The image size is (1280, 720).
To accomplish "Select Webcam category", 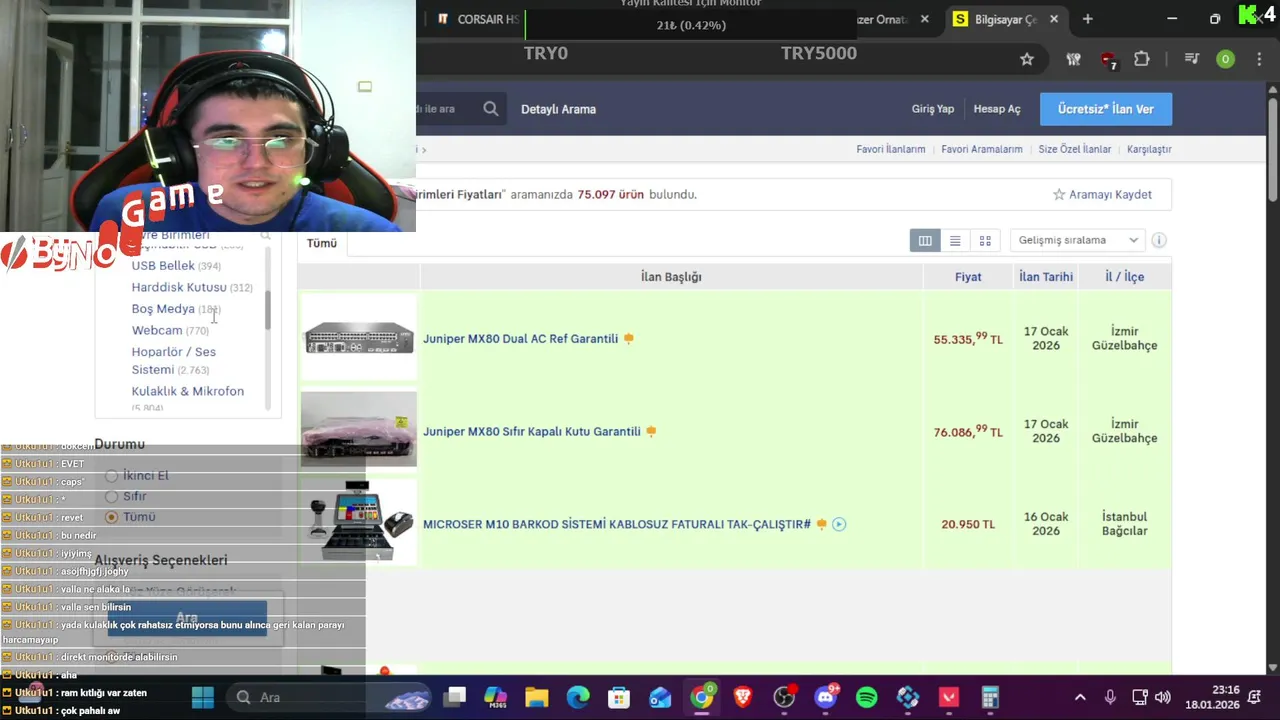I will [157, 330].
